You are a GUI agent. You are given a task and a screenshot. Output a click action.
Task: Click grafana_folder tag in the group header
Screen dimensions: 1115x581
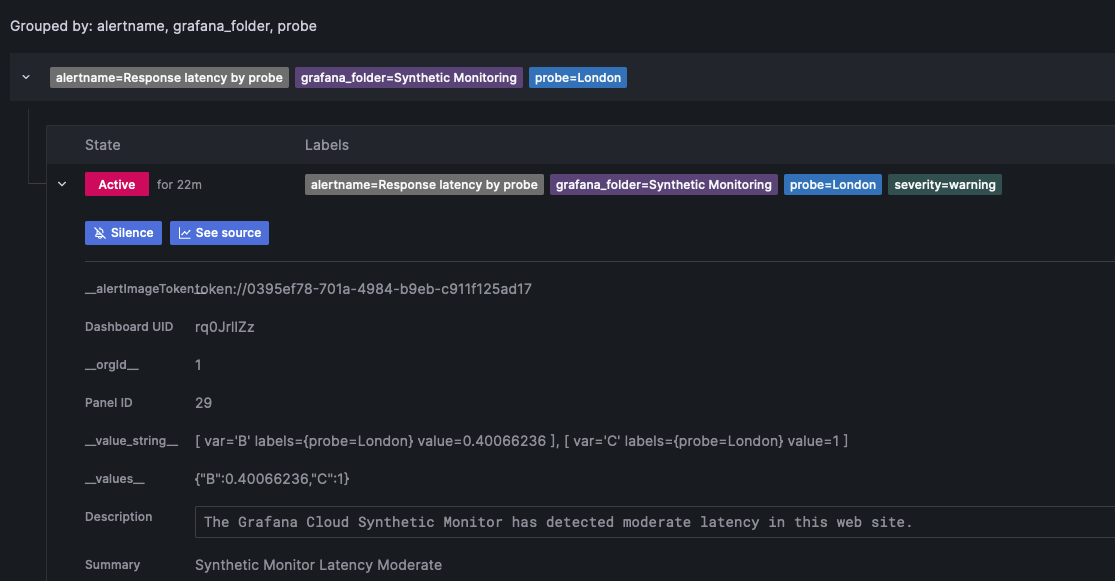(409, 77)
